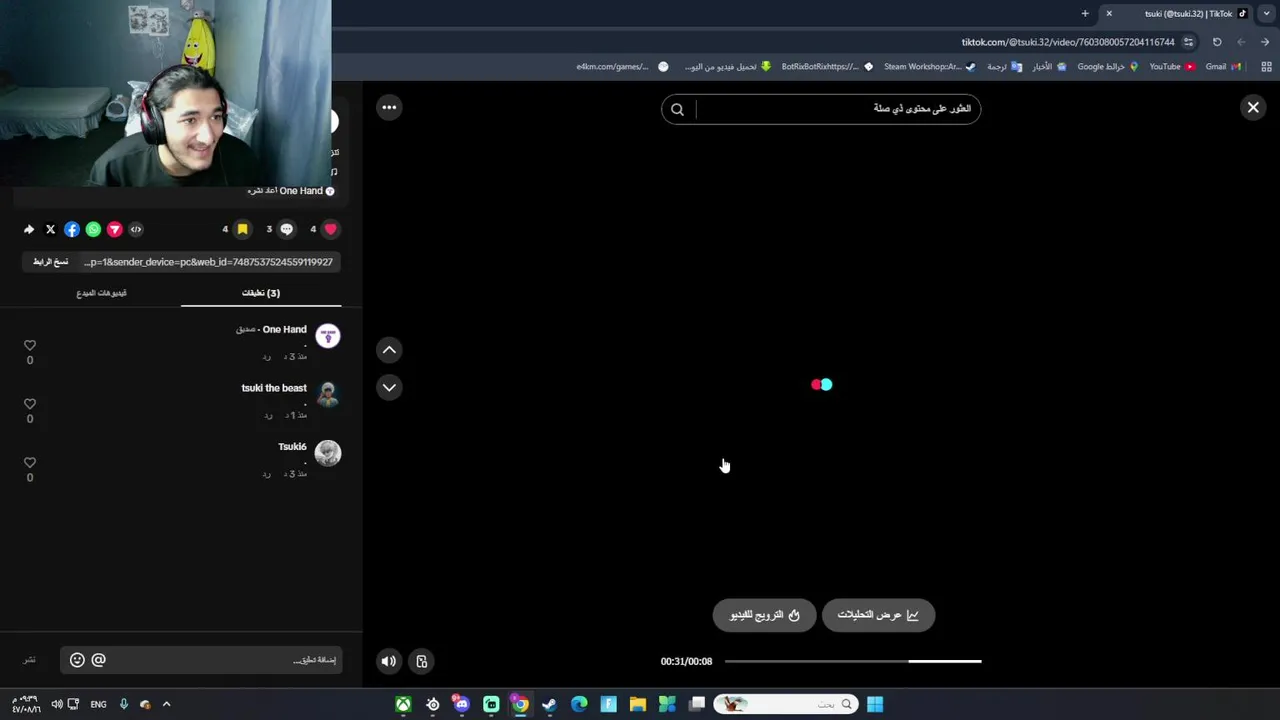
Task: Click the Tsuki6 username
Action: pos(292,447)
